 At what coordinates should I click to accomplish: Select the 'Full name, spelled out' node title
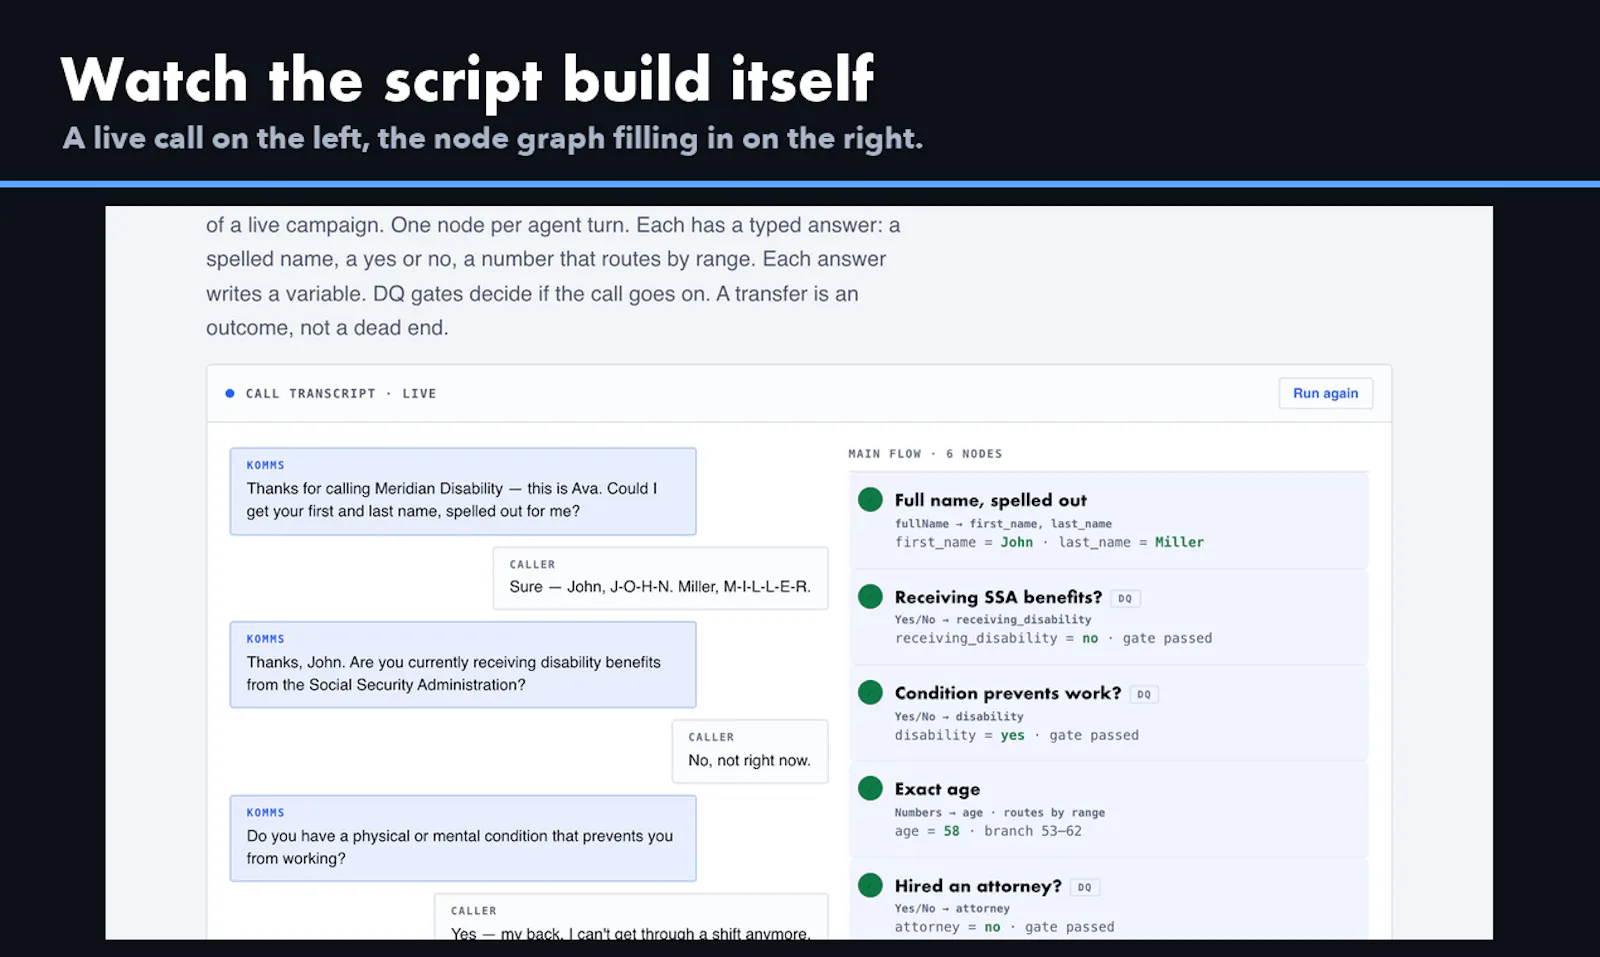coord(990,500)
